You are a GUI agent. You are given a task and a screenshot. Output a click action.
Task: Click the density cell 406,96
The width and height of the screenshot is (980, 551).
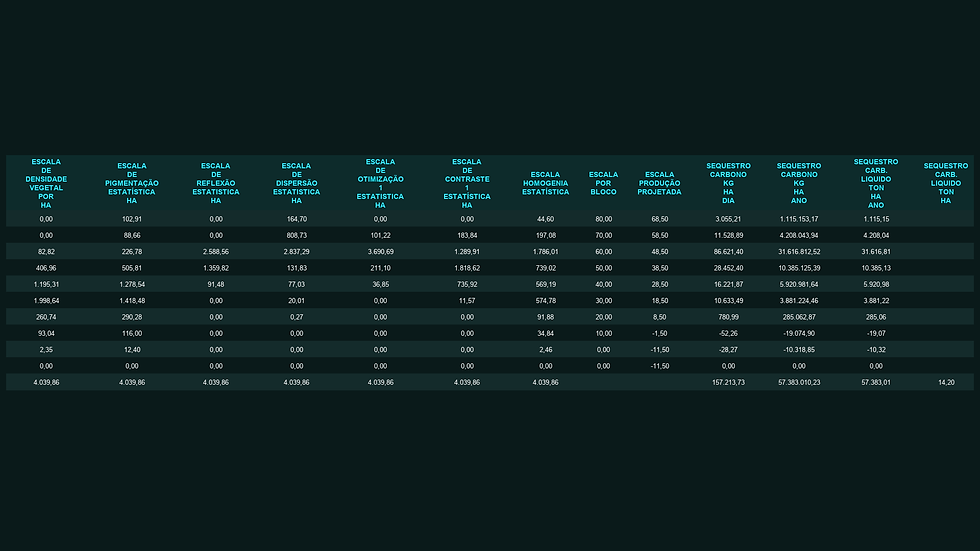(46, 268)
